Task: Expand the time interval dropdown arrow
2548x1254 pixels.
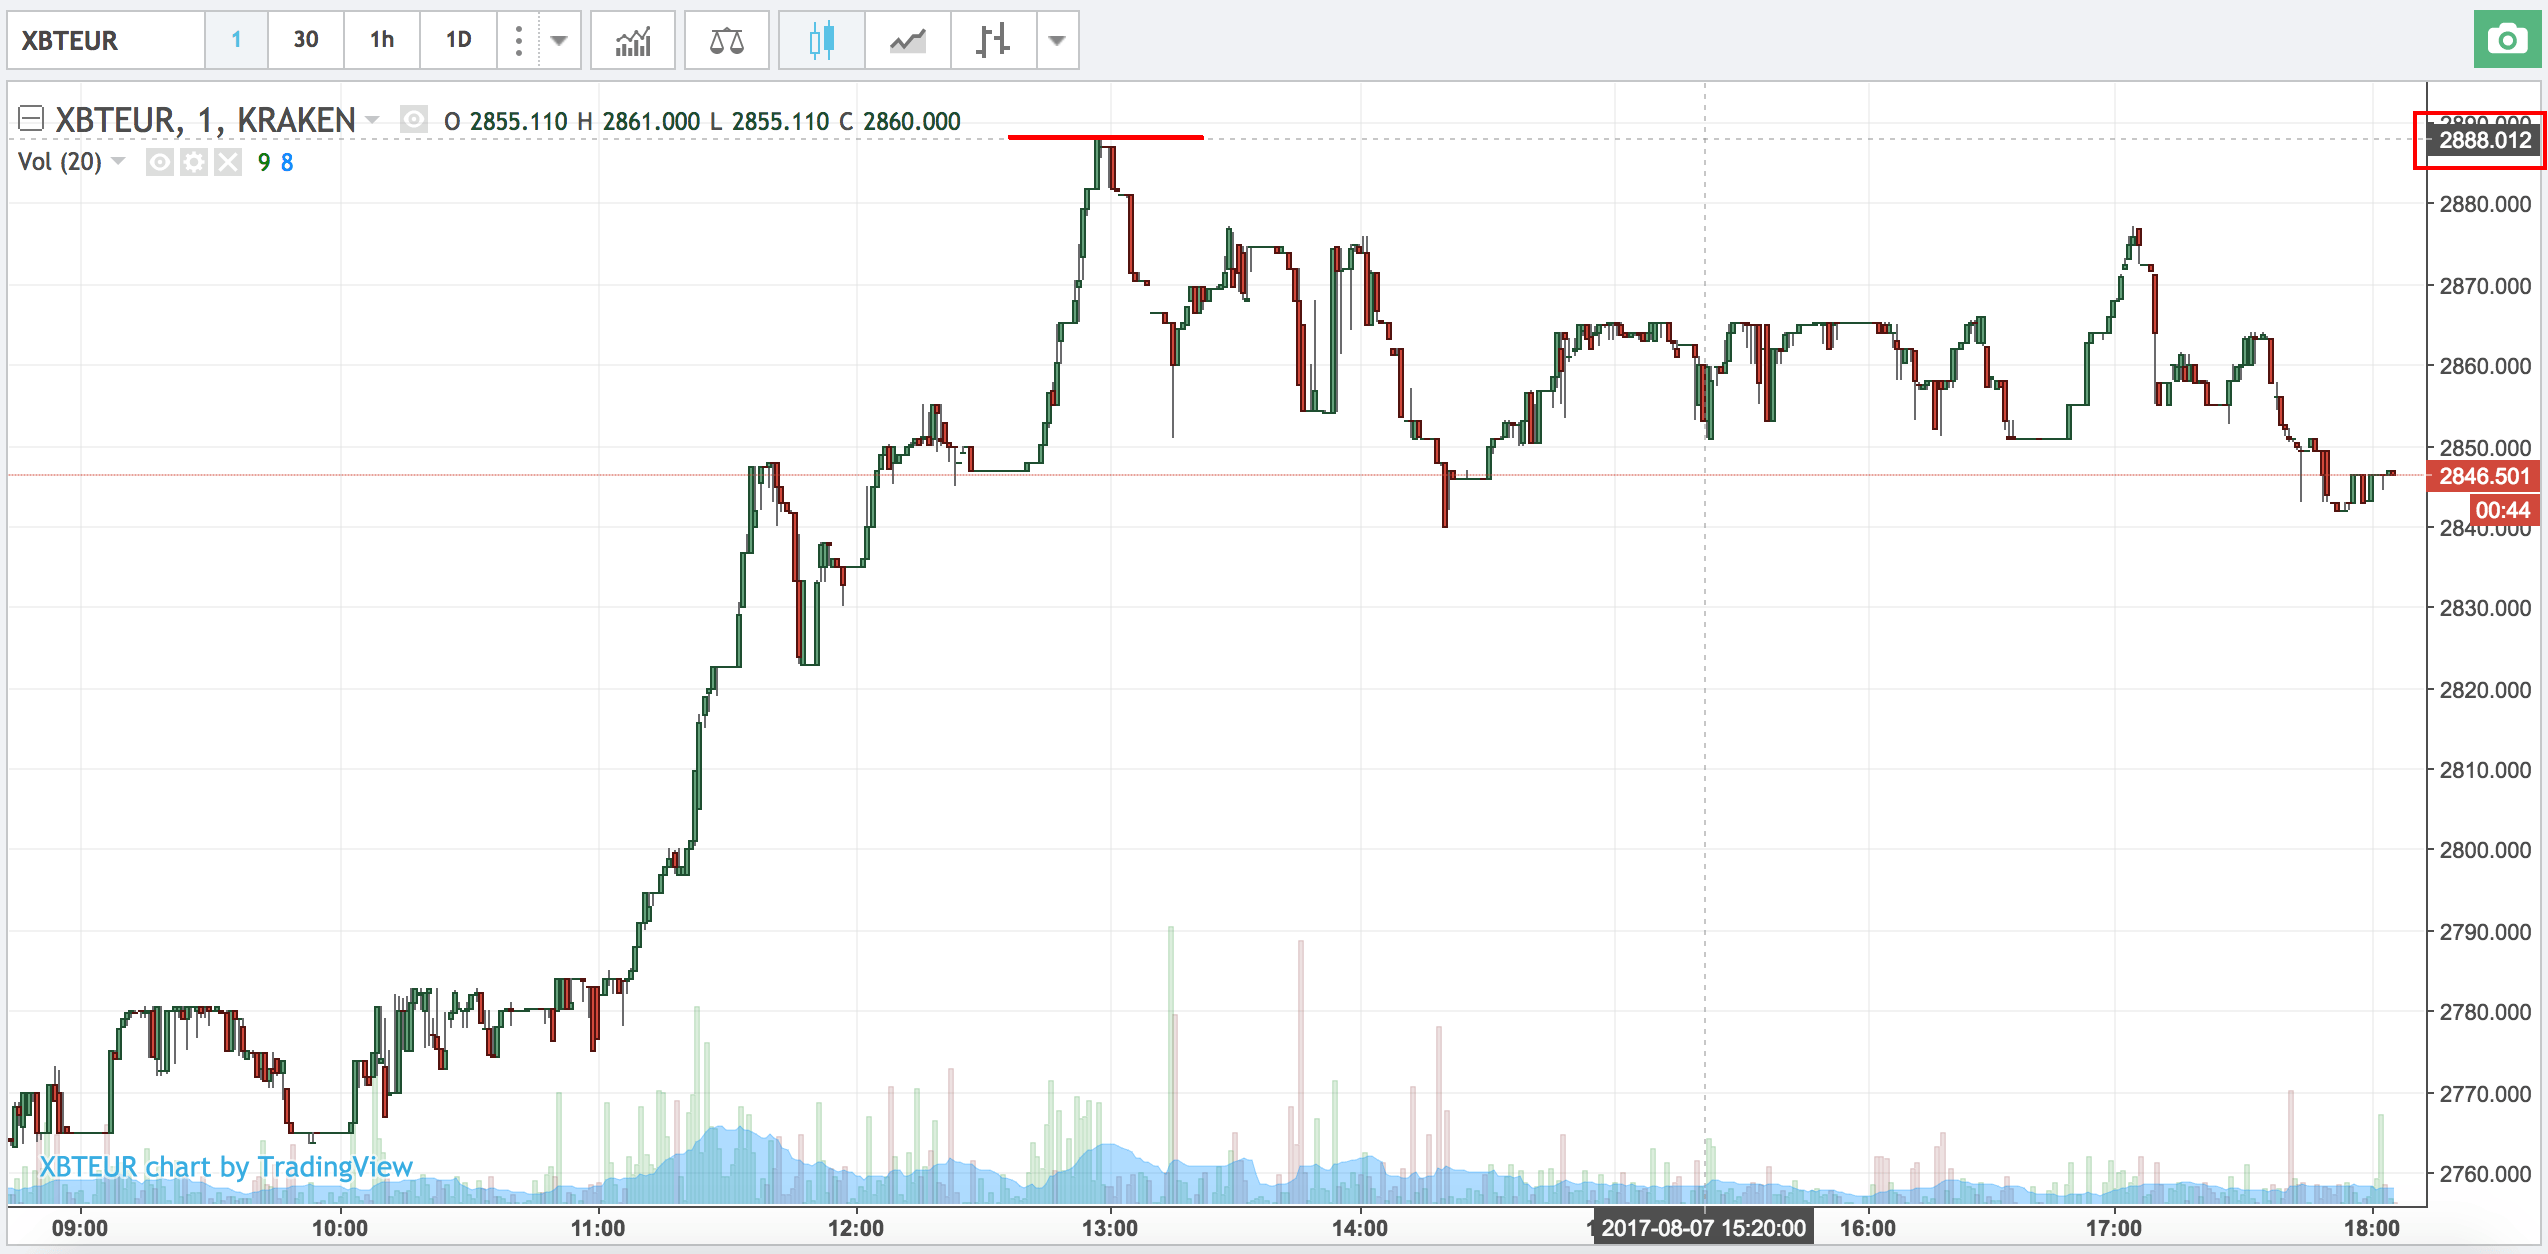Action: click(559, 40)
